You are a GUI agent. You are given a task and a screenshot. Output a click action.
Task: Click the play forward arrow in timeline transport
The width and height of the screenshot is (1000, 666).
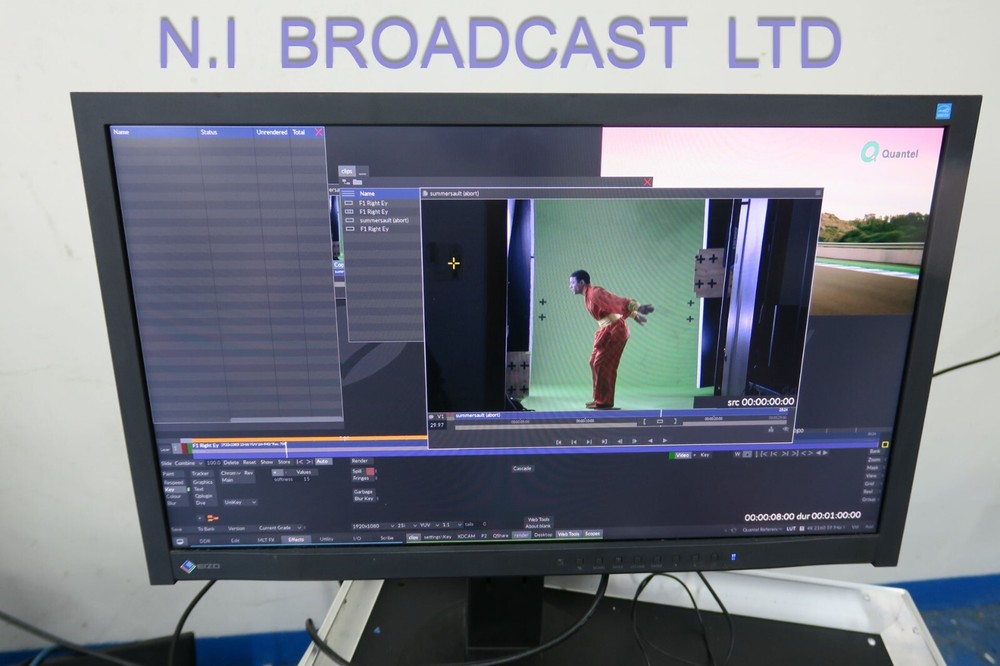click(x=825, y=453)
